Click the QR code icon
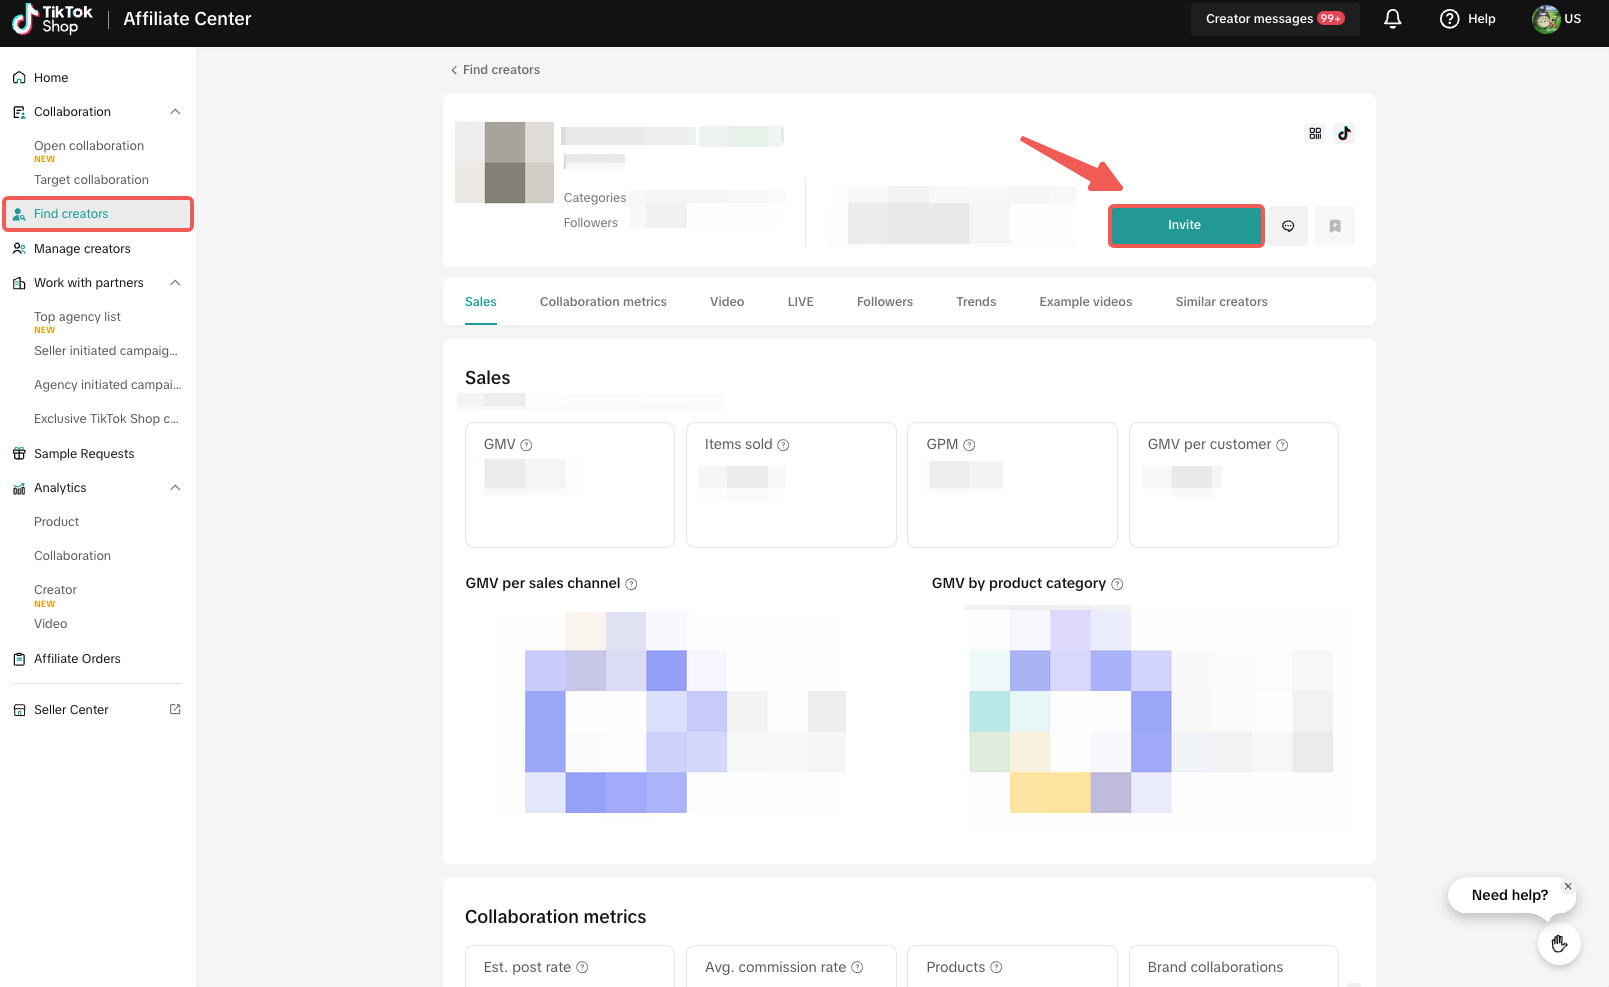1609x987 pixels. (1315, 133)
